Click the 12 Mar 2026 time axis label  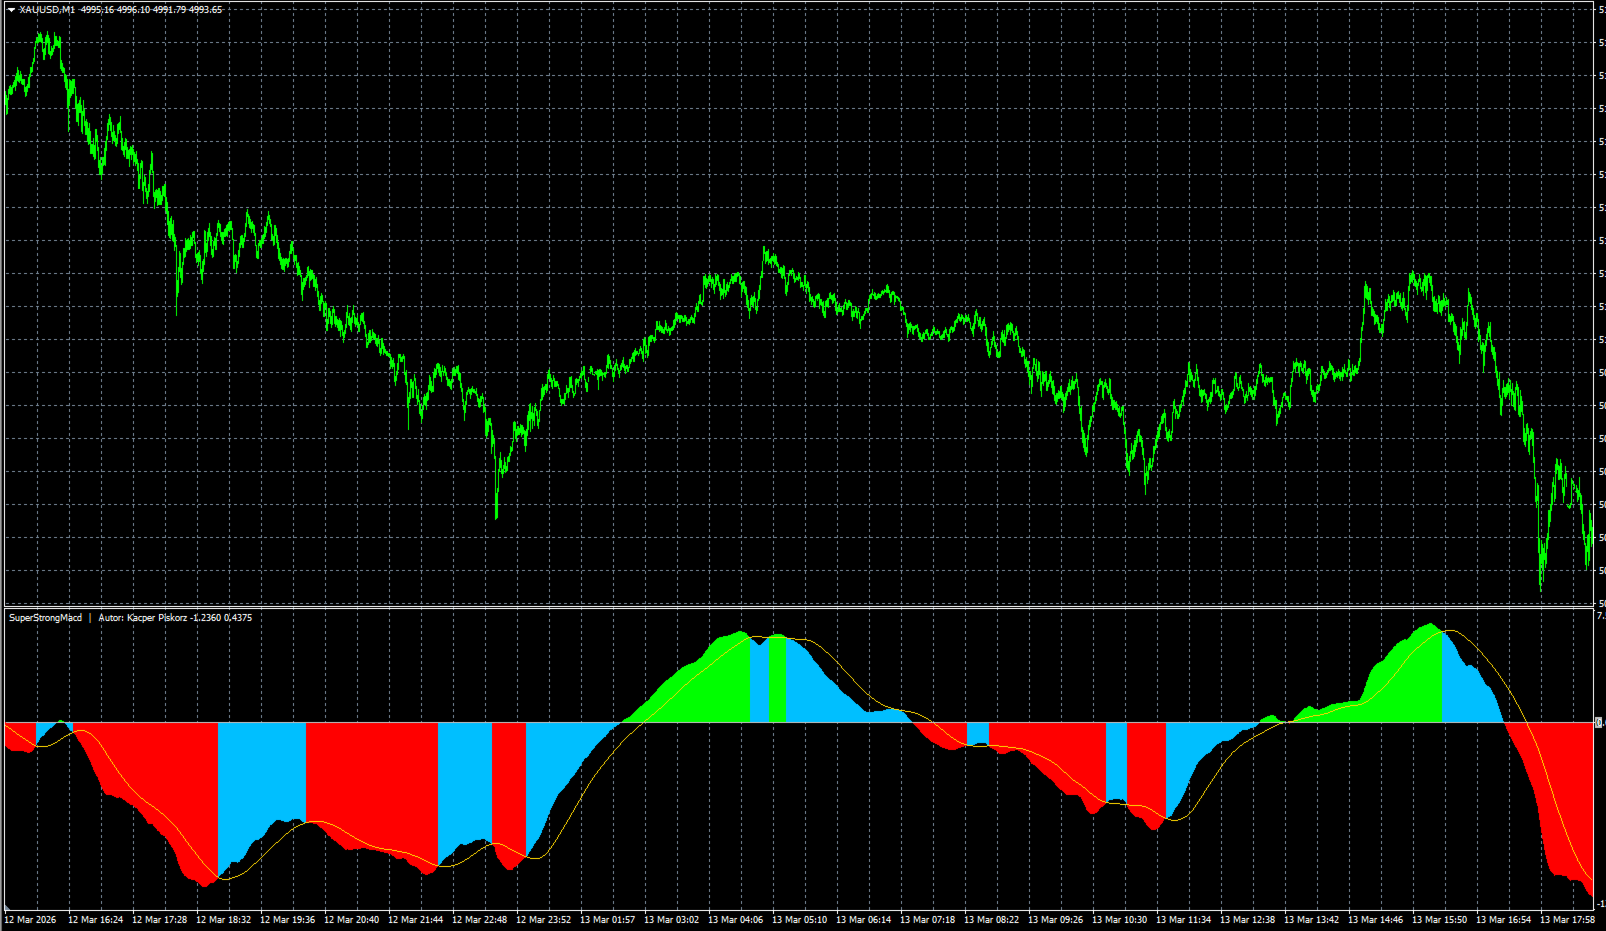pyautogui.click(x=31, y=920)
